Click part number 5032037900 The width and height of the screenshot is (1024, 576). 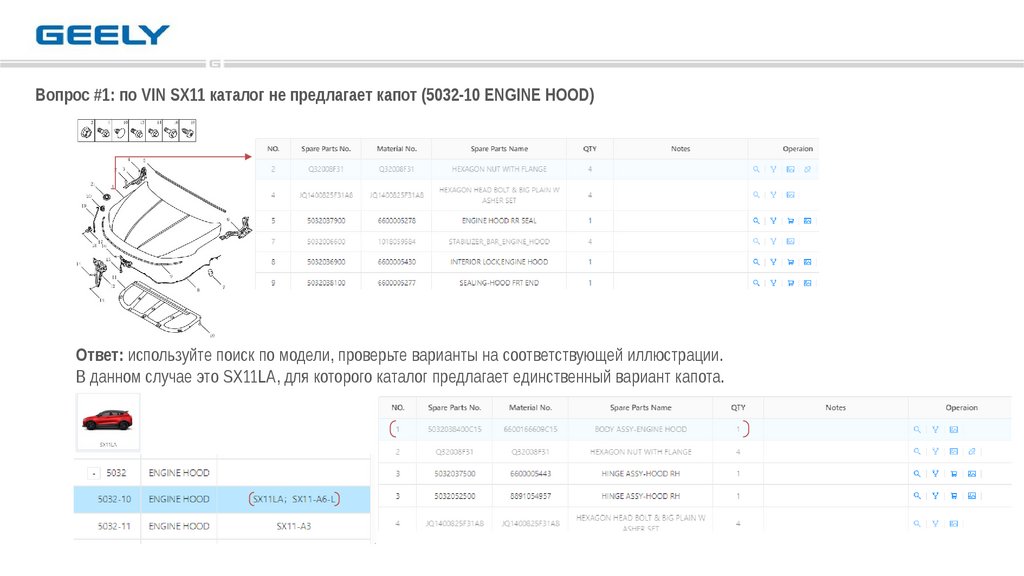point(326,221)
